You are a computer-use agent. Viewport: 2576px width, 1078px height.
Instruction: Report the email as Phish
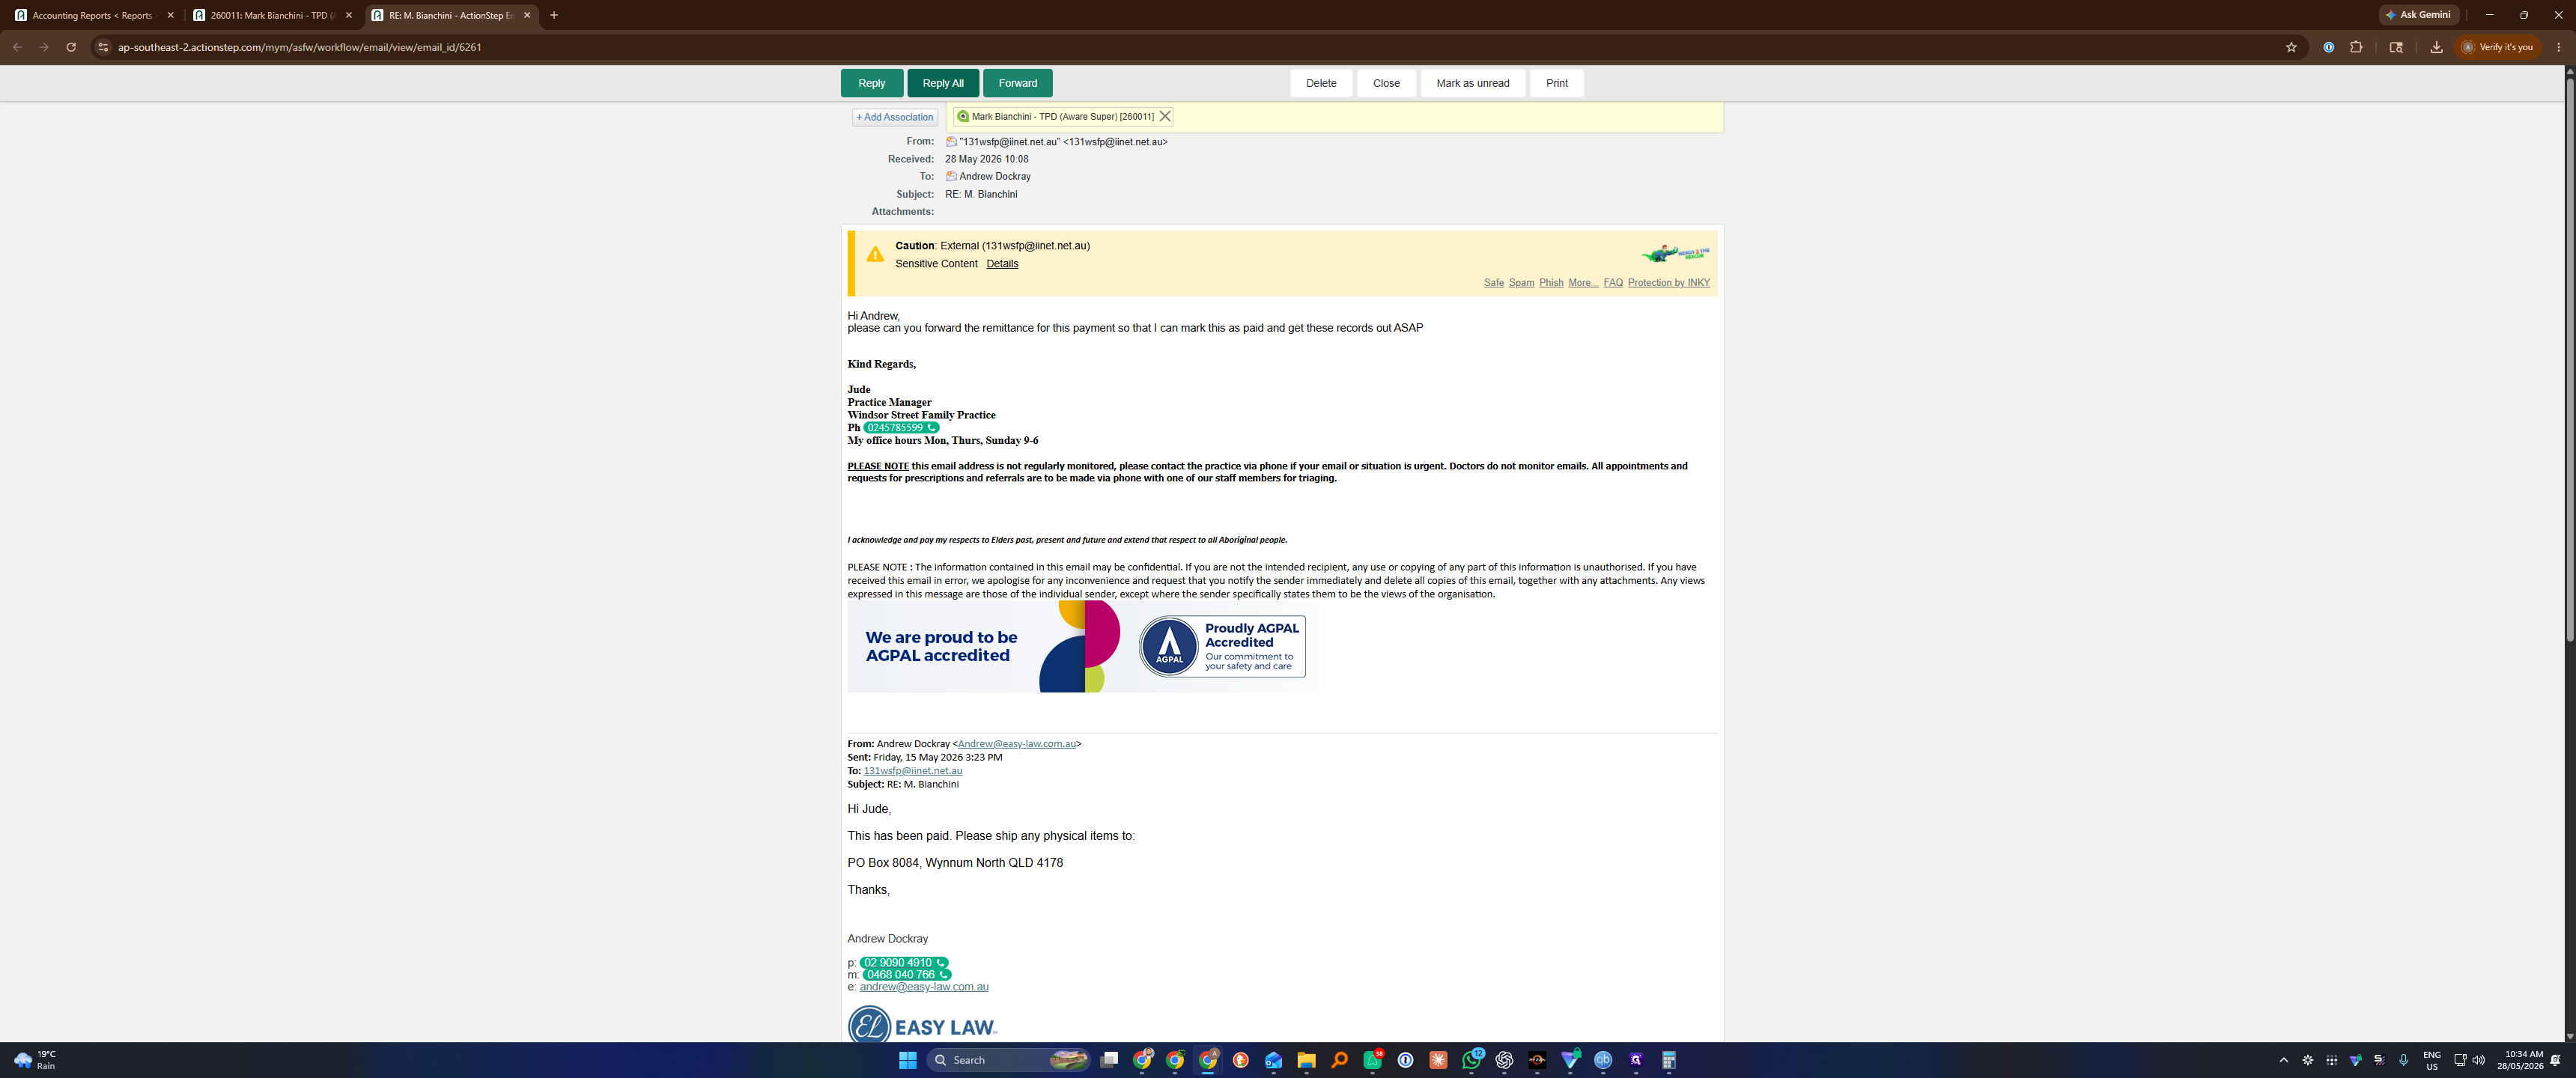coord(1550,283)
